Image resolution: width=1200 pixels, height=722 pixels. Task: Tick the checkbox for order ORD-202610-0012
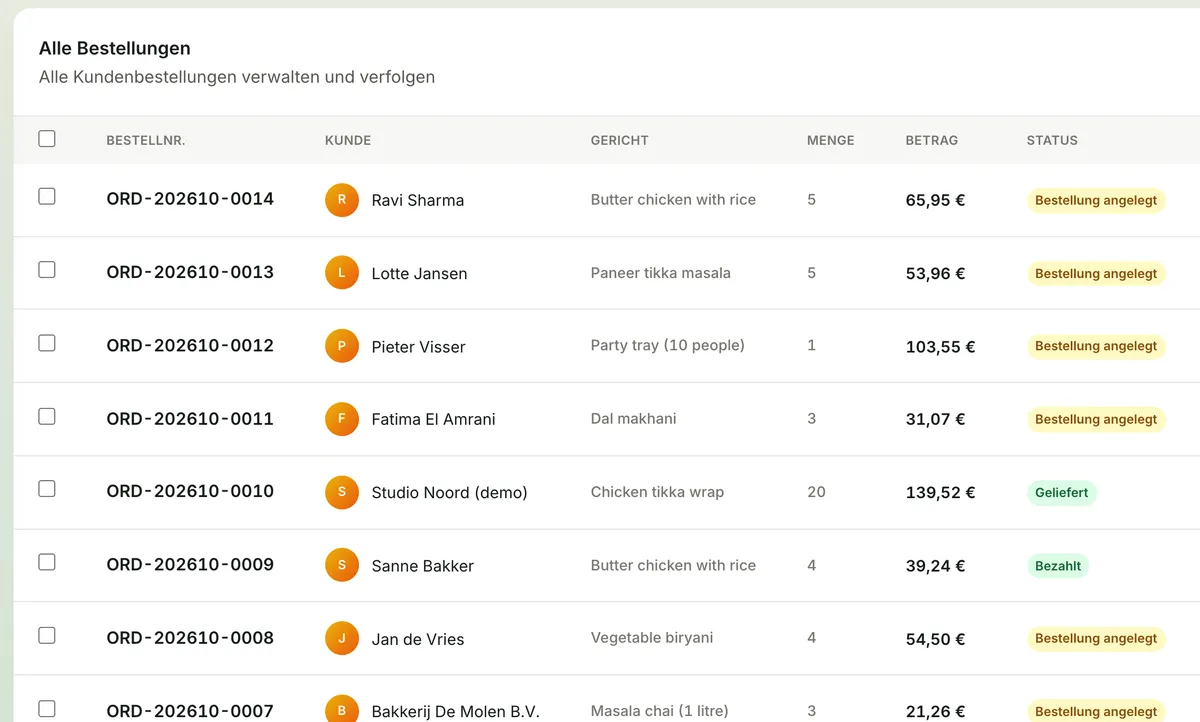pyautogui.click(x=47, y=343)
